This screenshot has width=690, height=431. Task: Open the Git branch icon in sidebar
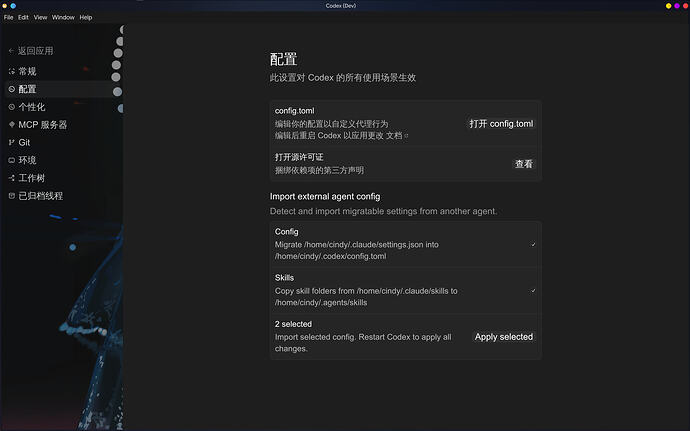coord(12,142)
